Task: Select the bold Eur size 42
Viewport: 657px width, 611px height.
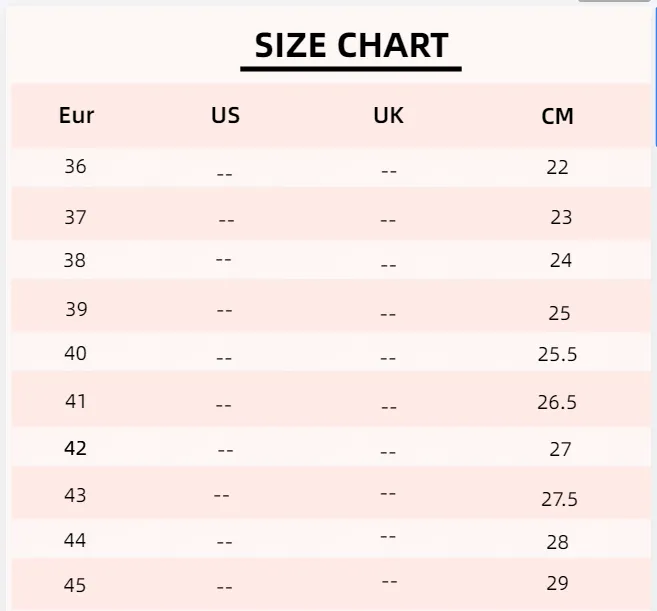Action: click(x=76, y=449)
